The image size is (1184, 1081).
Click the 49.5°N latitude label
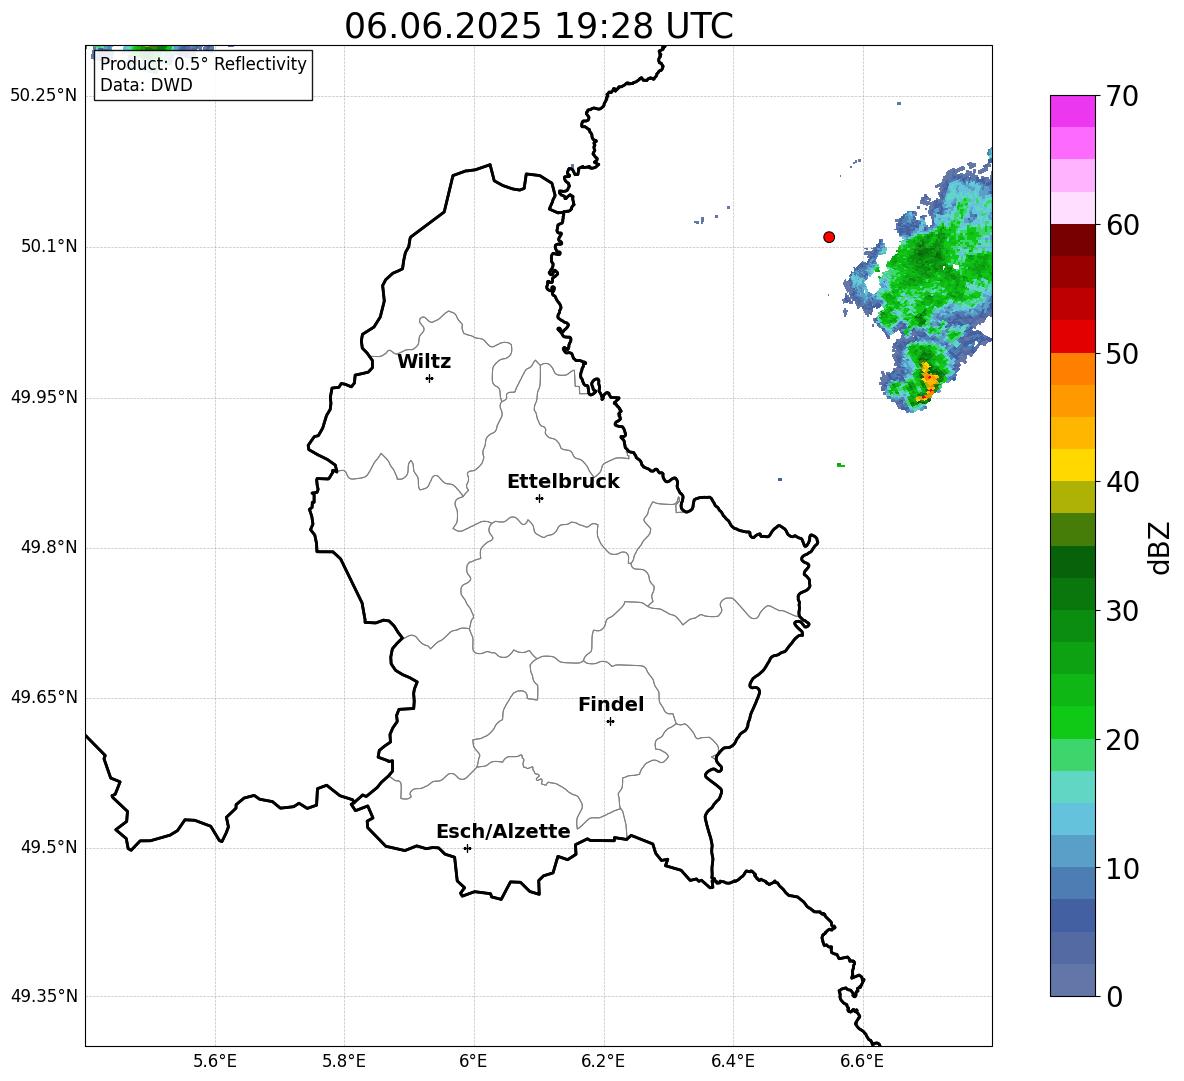(x=48, y=847)
